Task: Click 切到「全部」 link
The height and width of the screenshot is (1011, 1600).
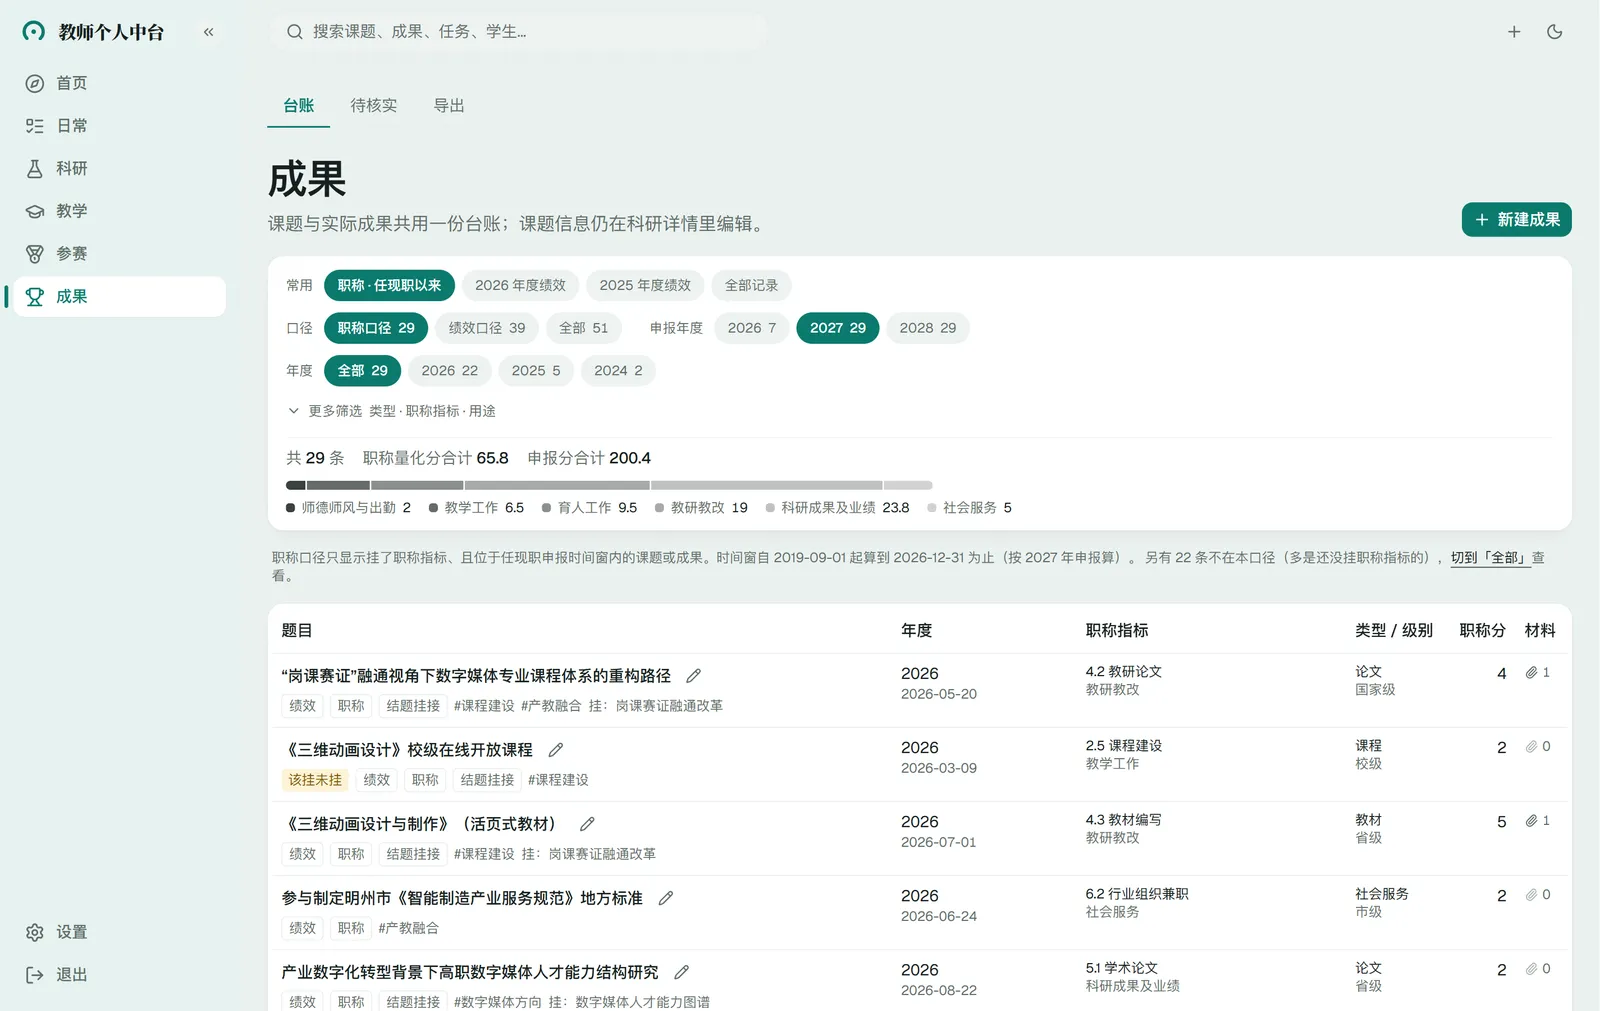Action: click(1490, 558)
